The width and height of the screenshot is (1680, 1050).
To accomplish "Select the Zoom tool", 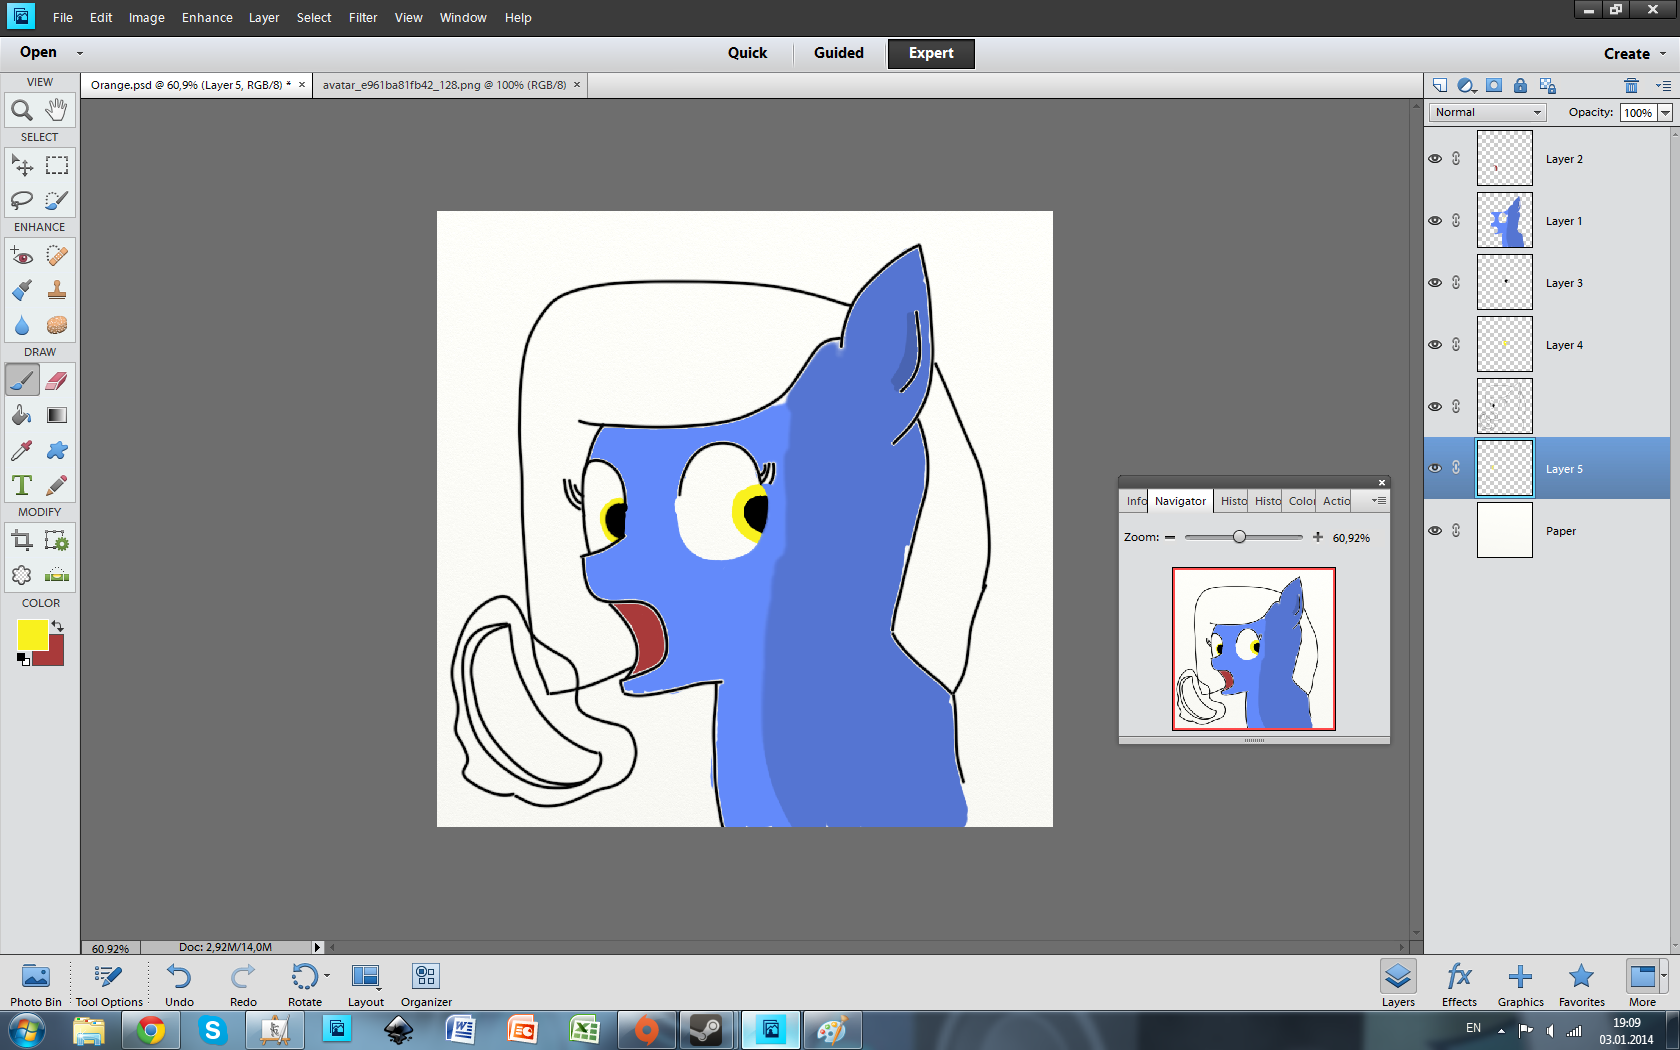I will (21, 109).
